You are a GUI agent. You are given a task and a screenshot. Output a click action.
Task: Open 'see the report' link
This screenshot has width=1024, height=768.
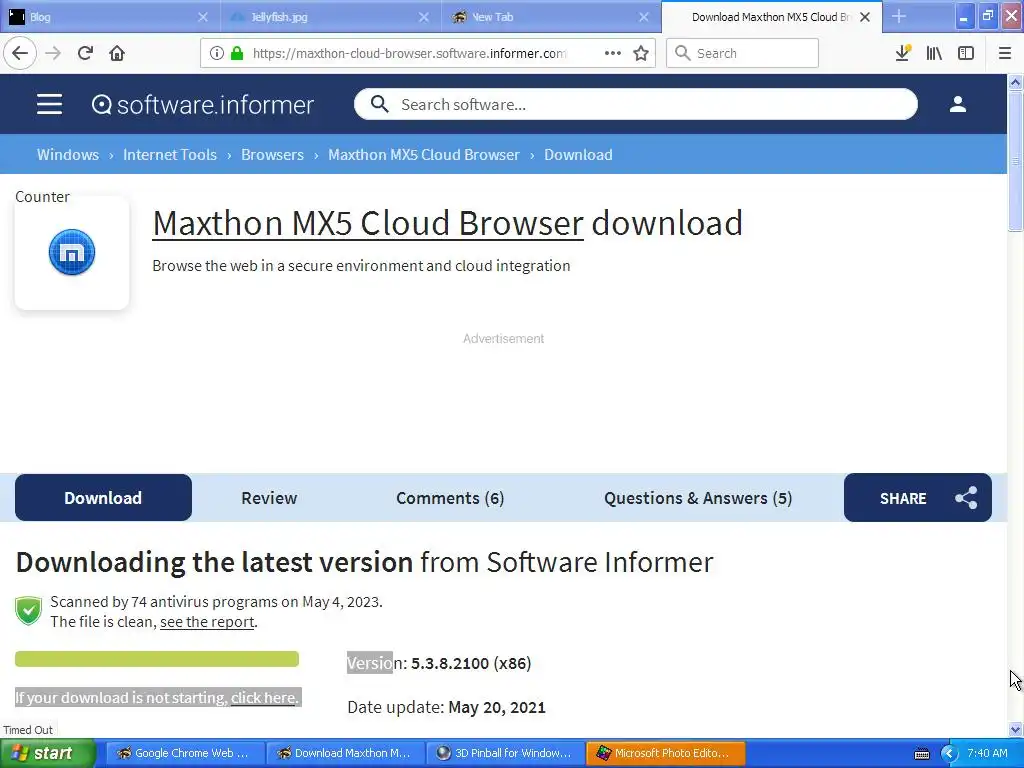click(x=207, y=622)
